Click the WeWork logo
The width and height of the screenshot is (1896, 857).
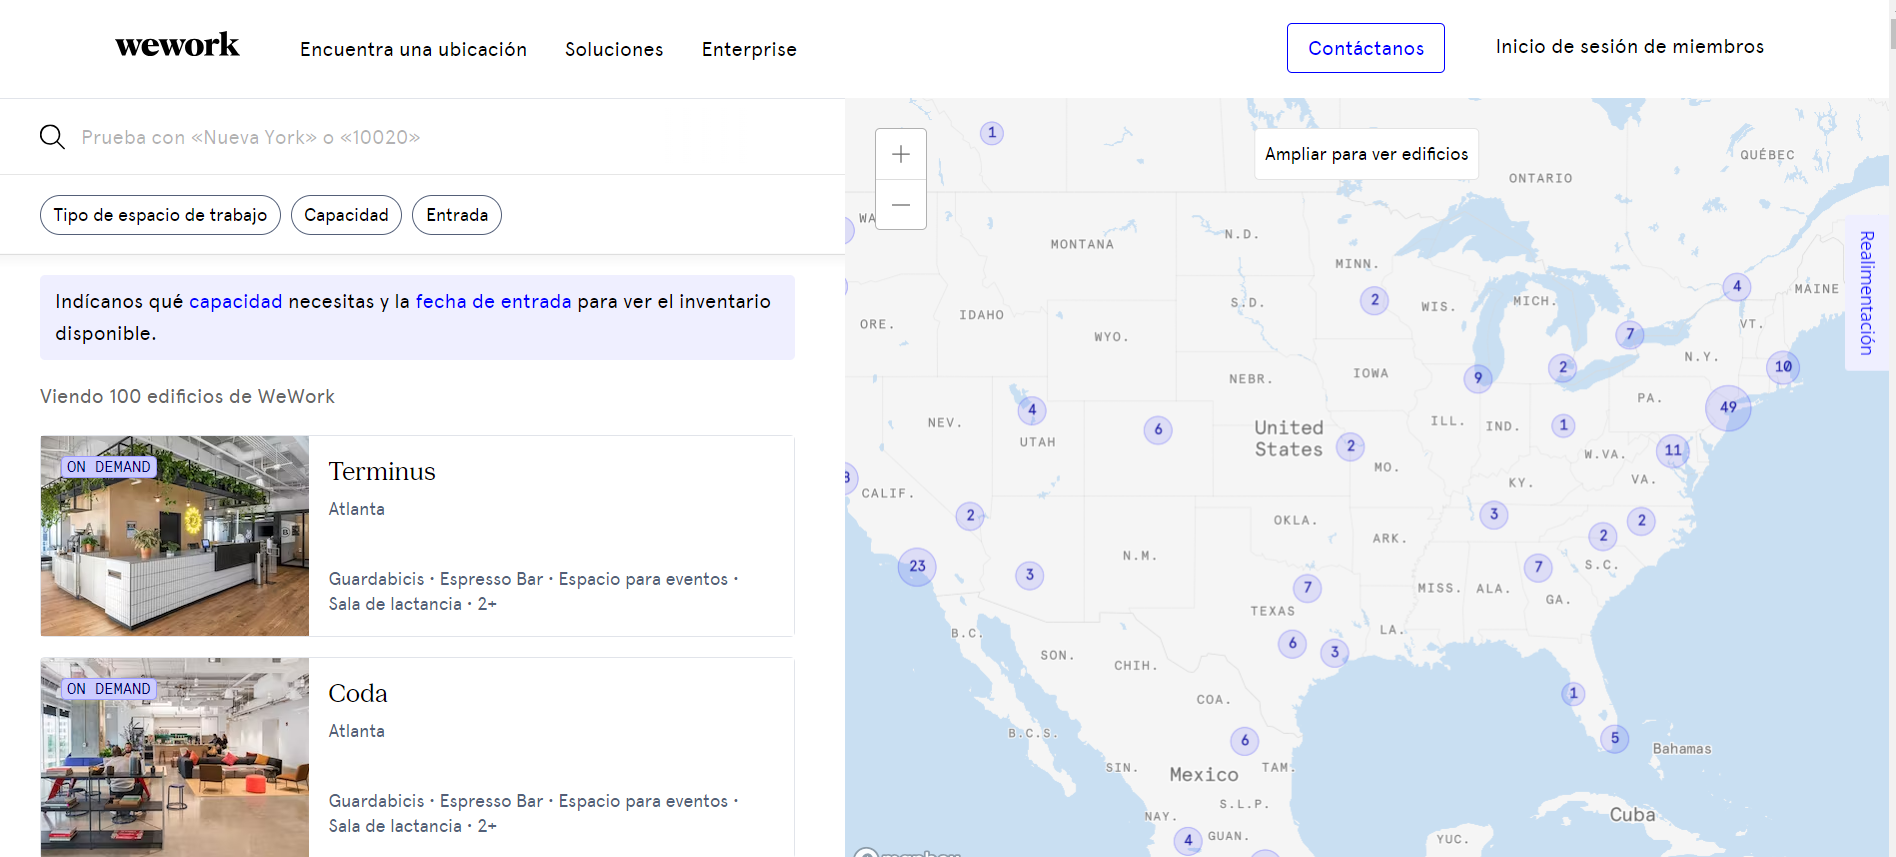(x=177, y=46)
